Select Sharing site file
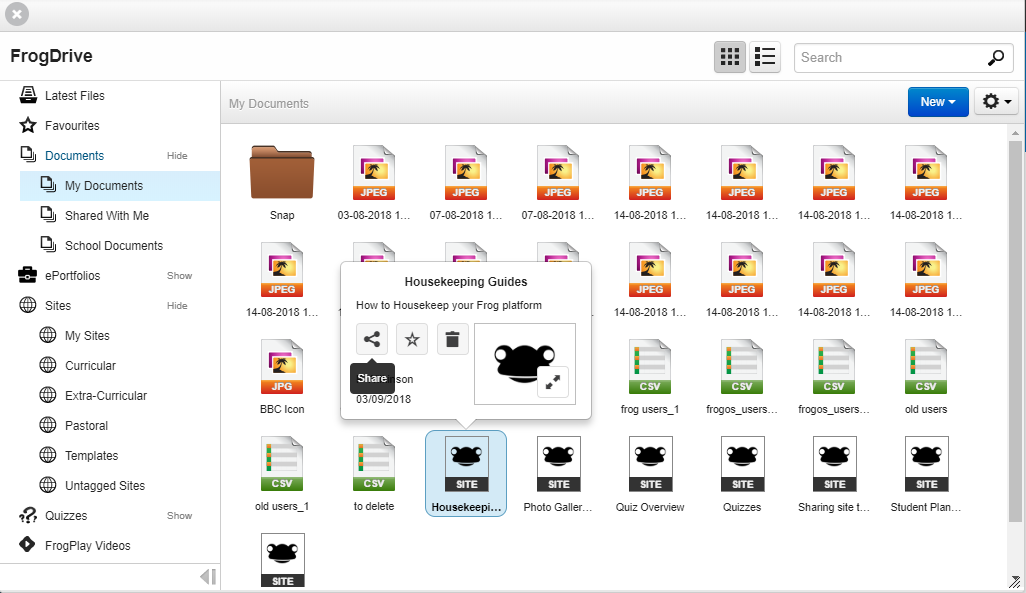1026x593 pixels. click(x=834, y=474)
